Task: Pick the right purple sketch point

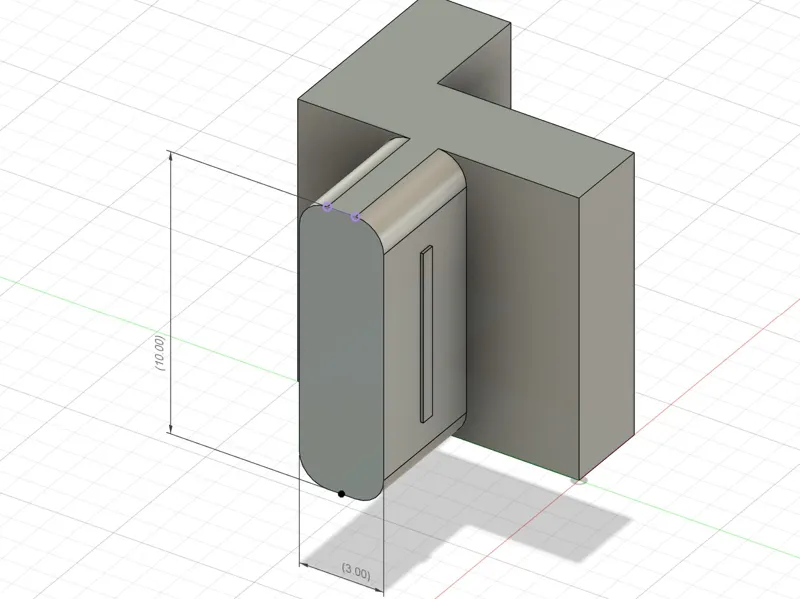Action: (x=356, y=217)
